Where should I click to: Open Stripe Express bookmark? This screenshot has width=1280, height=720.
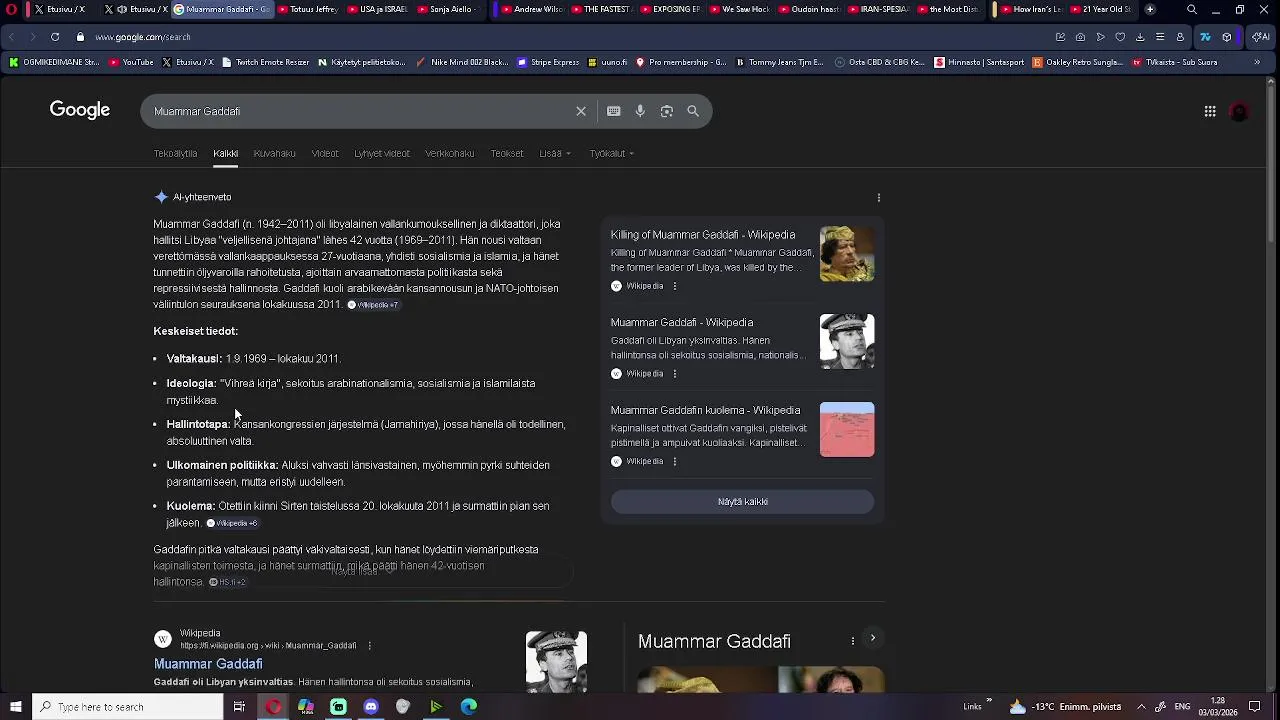pos(548,62)
